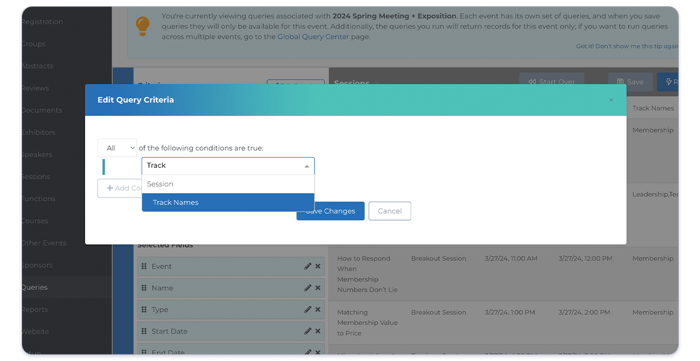The image size is (700, 361).
Task: Edit the Start Date field with pencil icon
Action: click(x=308, y=331)
